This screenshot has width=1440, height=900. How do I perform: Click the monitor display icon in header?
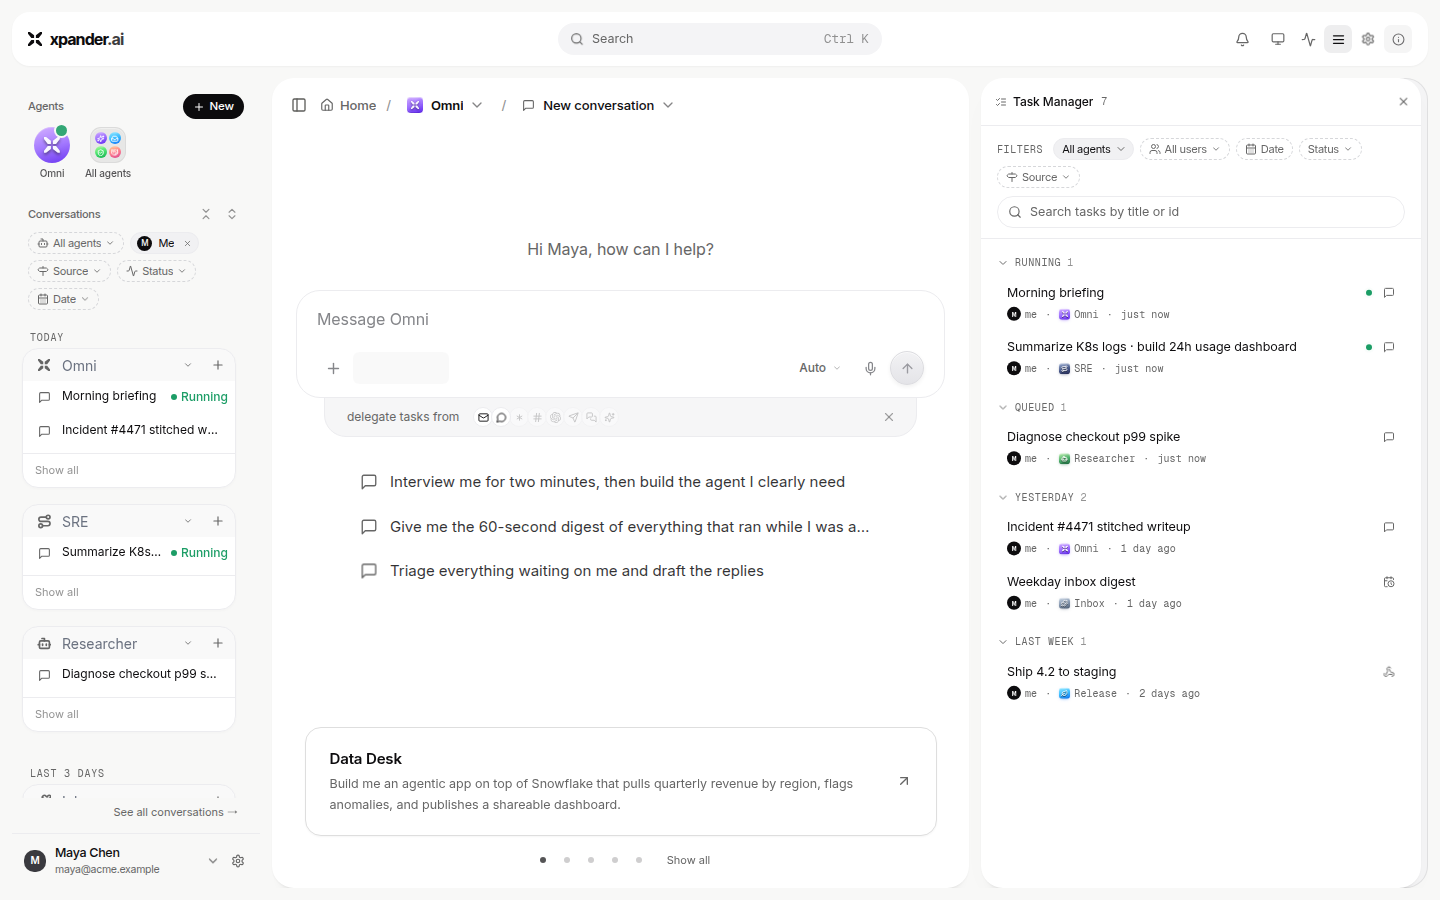(x=1278, y=39)
